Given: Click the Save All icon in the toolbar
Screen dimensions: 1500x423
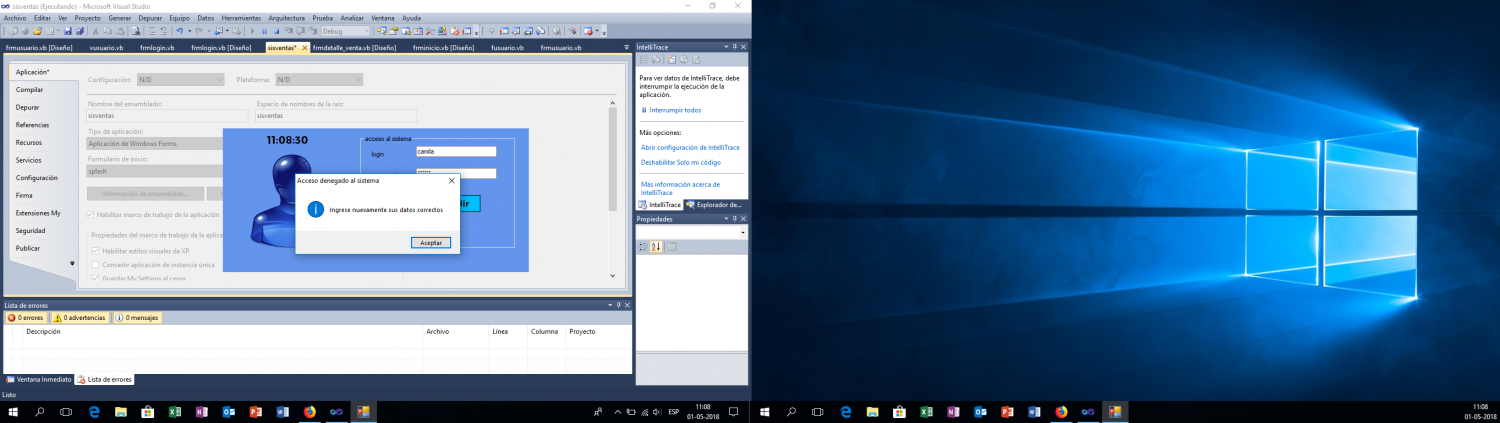Looking at the screenshot, I should pyautogui.click(x=80, y=31).
